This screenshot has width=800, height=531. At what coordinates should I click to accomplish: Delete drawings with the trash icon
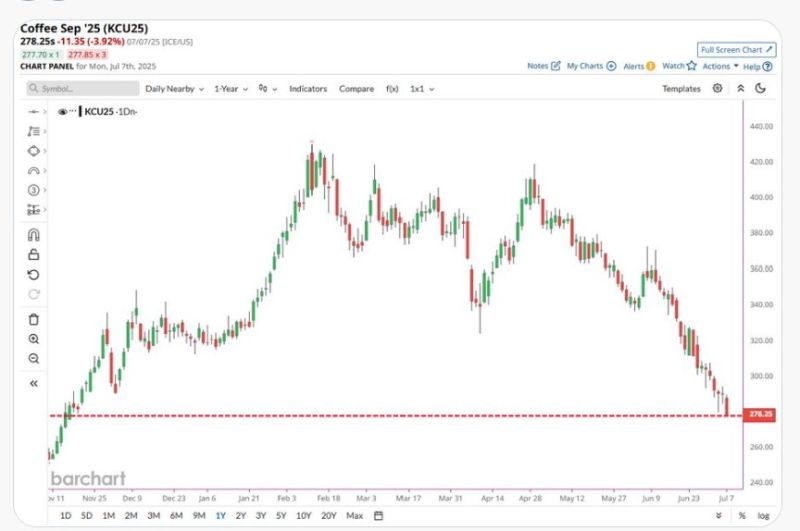(x=33, y=320)
